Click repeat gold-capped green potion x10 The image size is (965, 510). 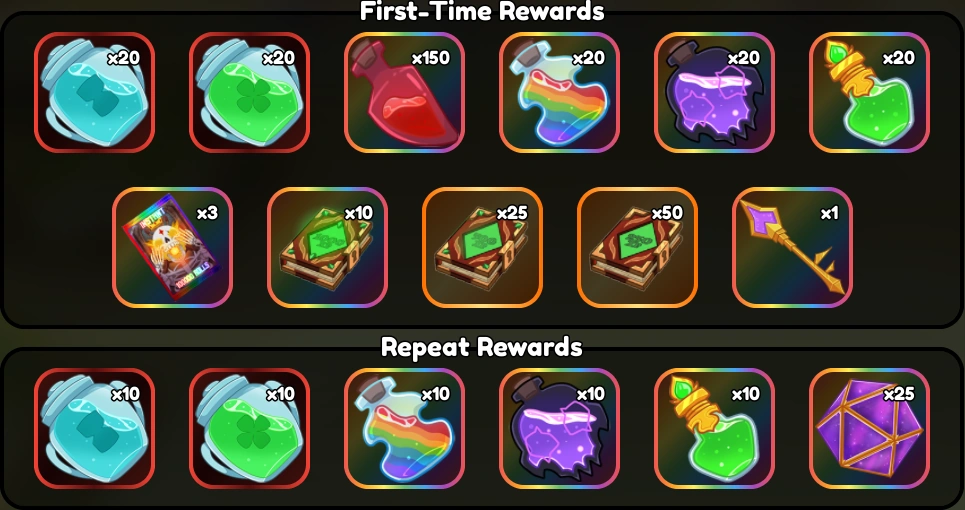tap(715, 428)
